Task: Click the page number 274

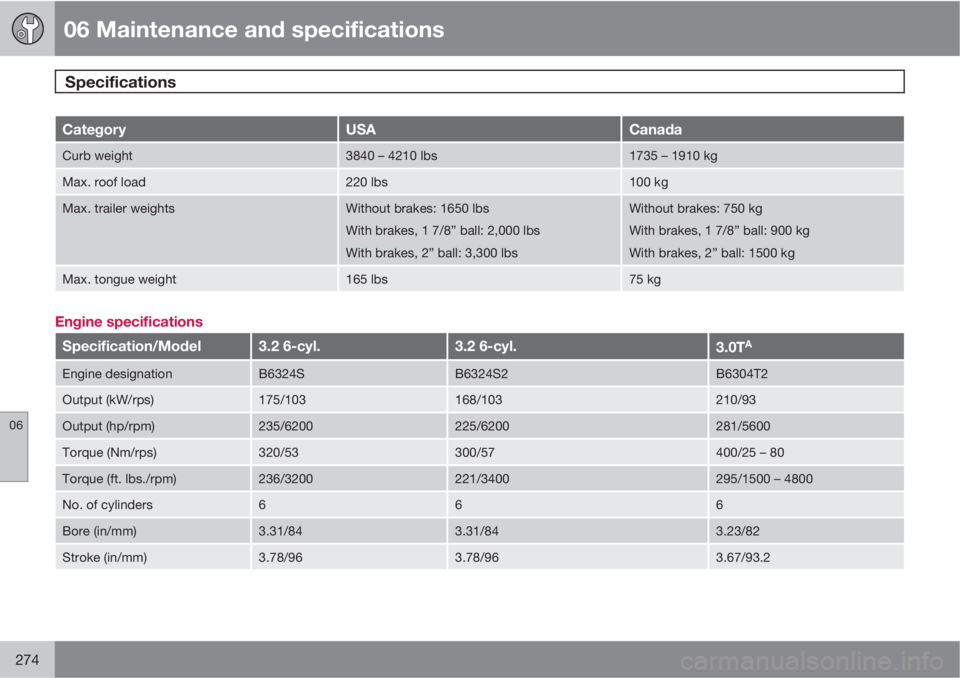Action: click(27, 660)
